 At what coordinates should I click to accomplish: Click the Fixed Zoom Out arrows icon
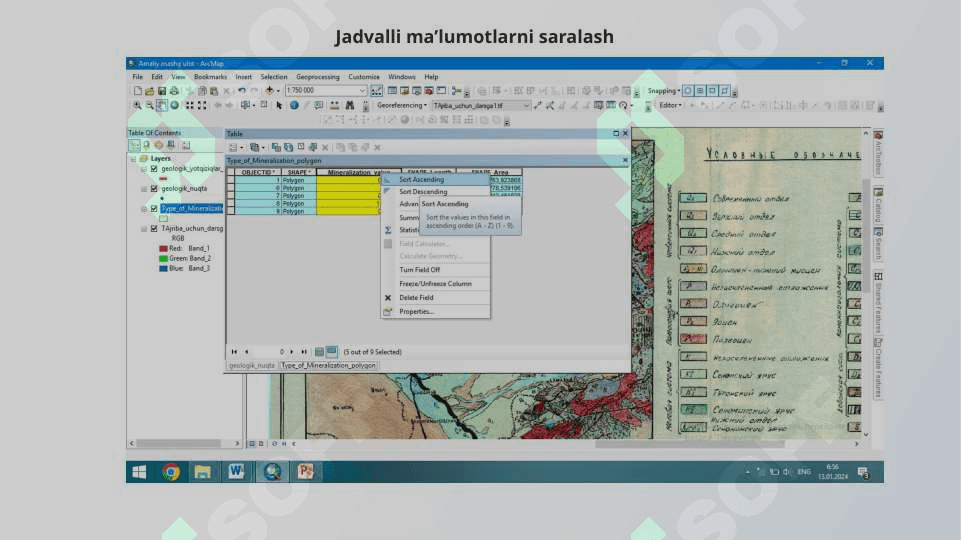click(202, 105)
